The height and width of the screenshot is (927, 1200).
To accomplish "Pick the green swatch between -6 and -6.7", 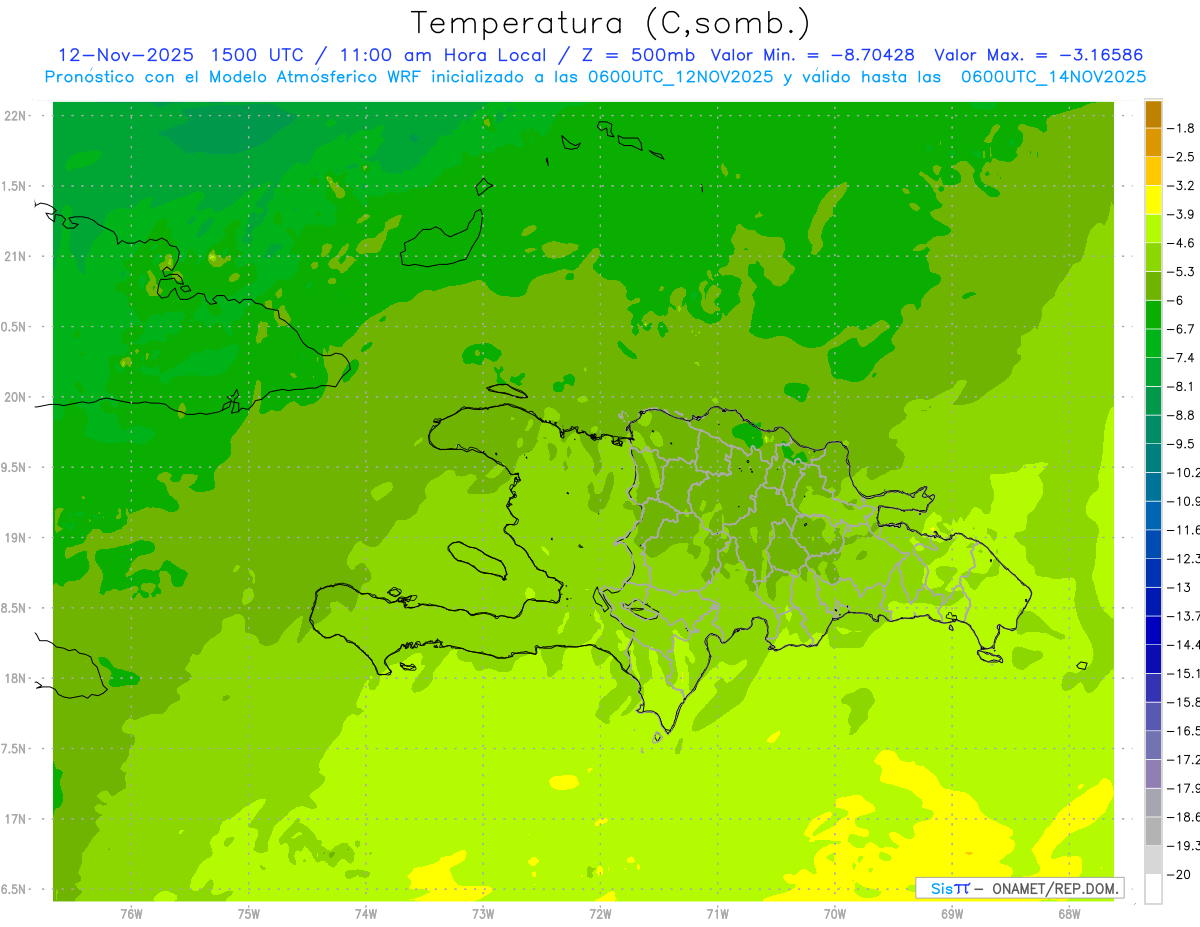I will pyautogui.click(x=1153, y=315).
